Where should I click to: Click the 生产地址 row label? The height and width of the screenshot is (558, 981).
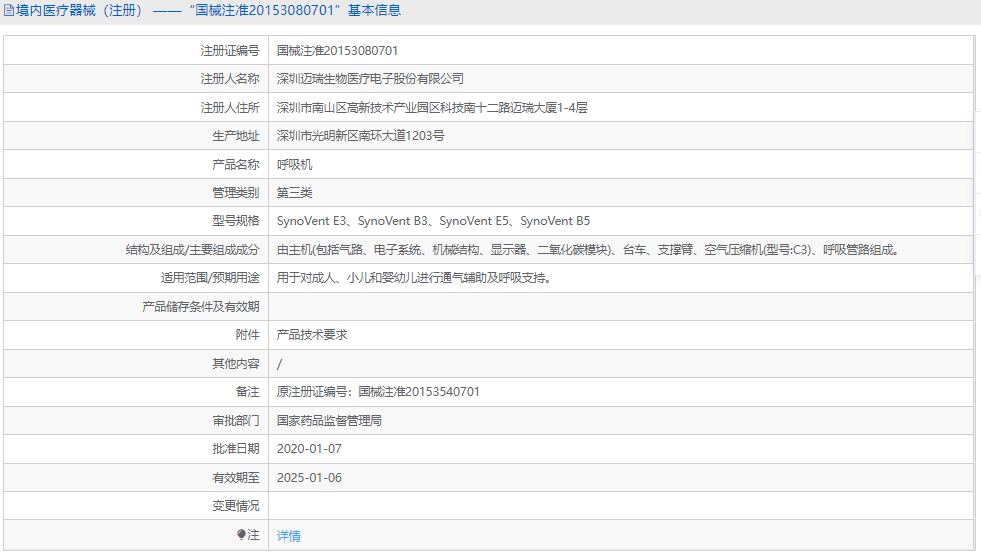(235, 136)
